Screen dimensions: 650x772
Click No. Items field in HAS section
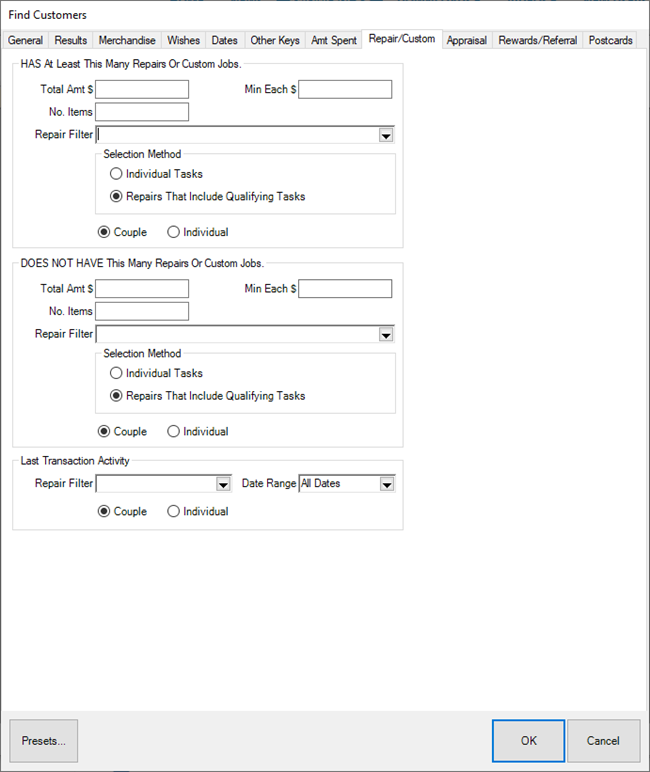(142, 112)
